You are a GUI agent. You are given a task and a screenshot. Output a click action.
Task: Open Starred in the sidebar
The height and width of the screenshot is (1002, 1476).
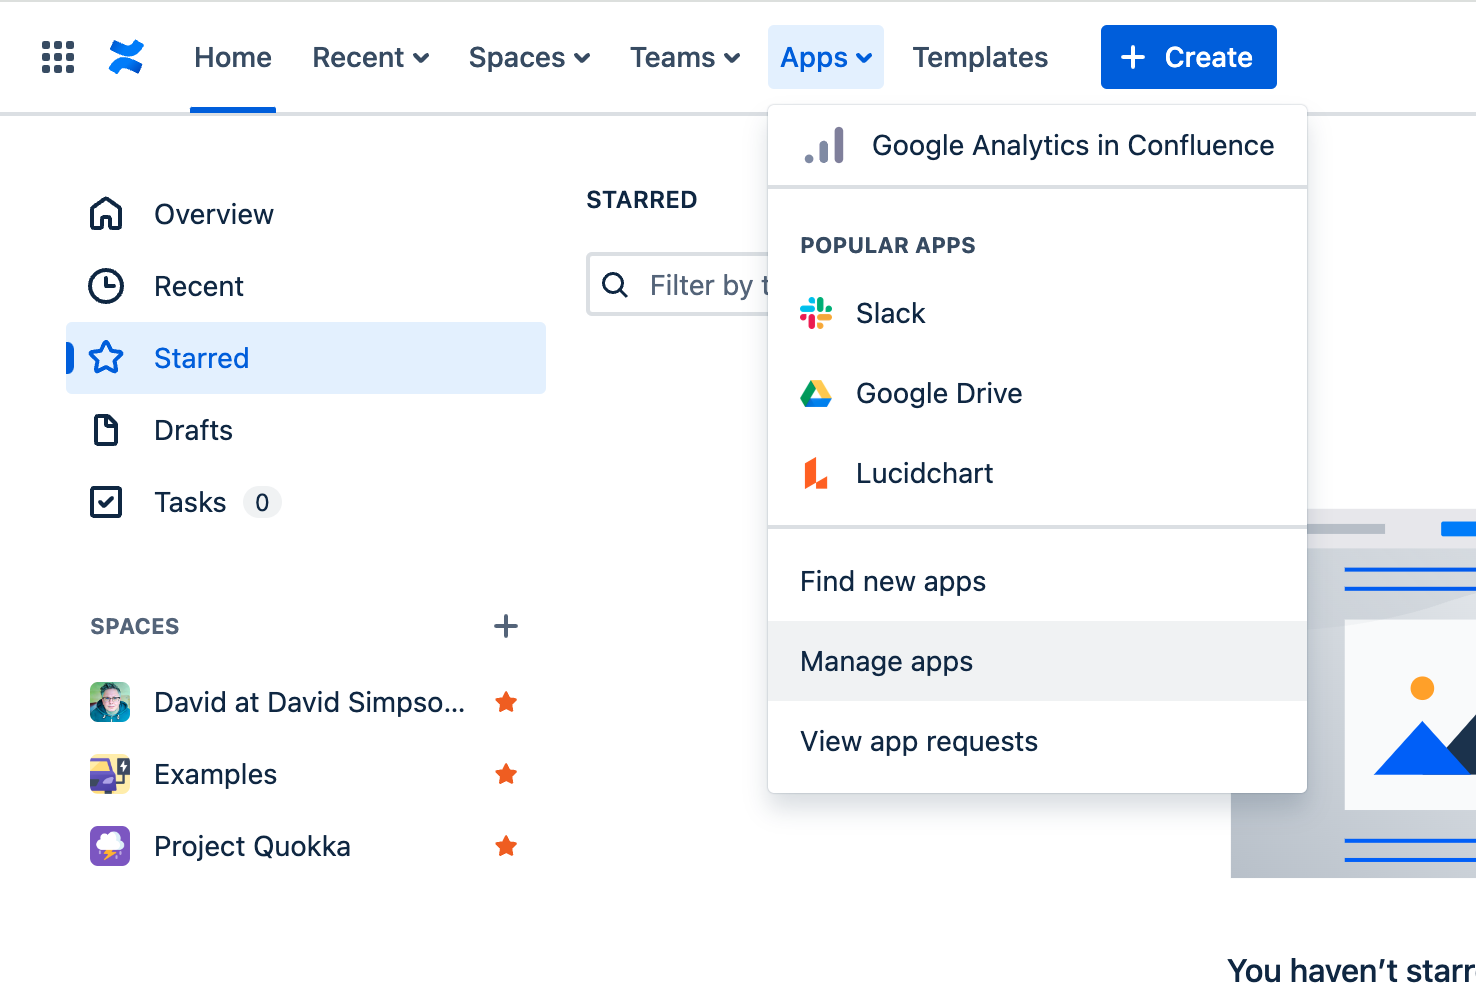click(306, 358)
